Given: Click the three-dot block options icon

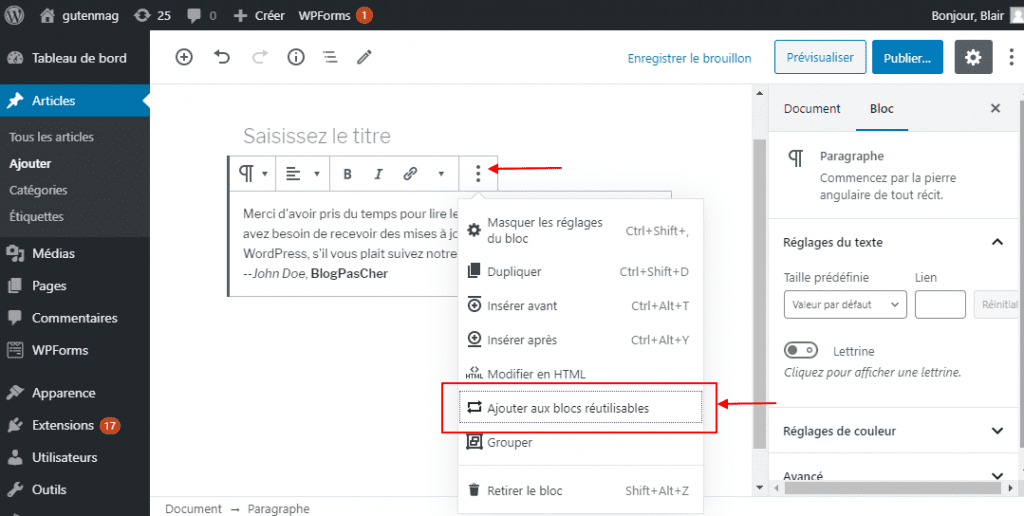Looking at the screenshot, I should [478, 174].
